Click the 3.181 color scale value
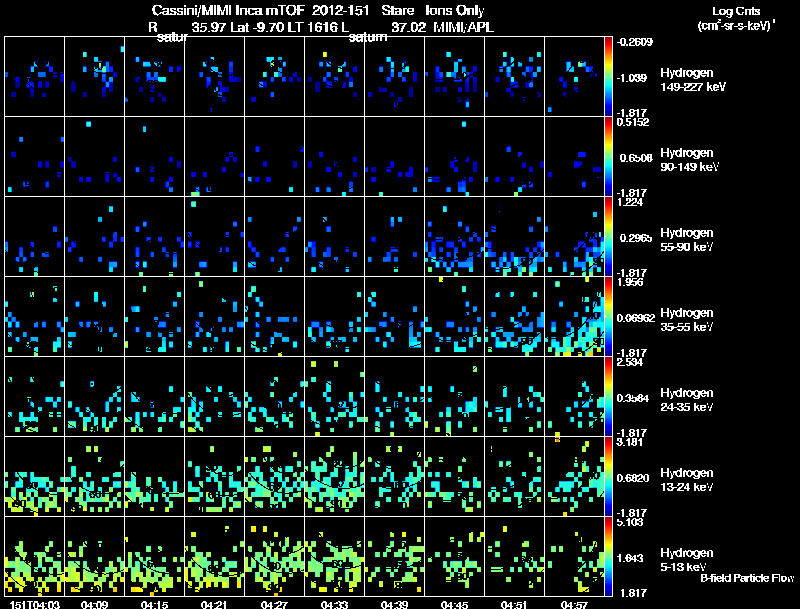The height and width of the screenshot is (609, 800). pyautogui.click(x=630, y=442)
